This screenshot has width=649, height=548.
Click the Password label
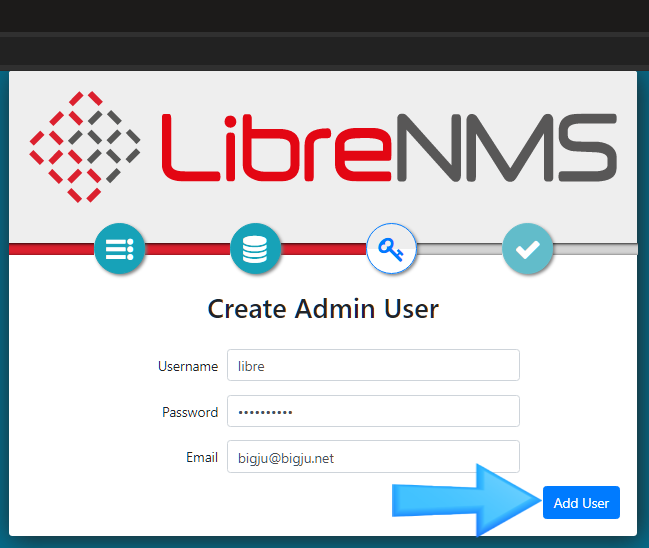[x=190, y=412]
